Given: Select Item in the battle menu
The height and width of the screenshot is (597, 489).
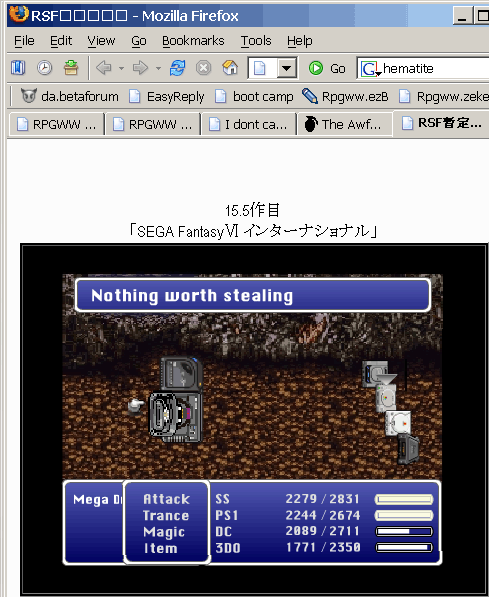Looking at the screenshot, I should [x=160, y=548].
